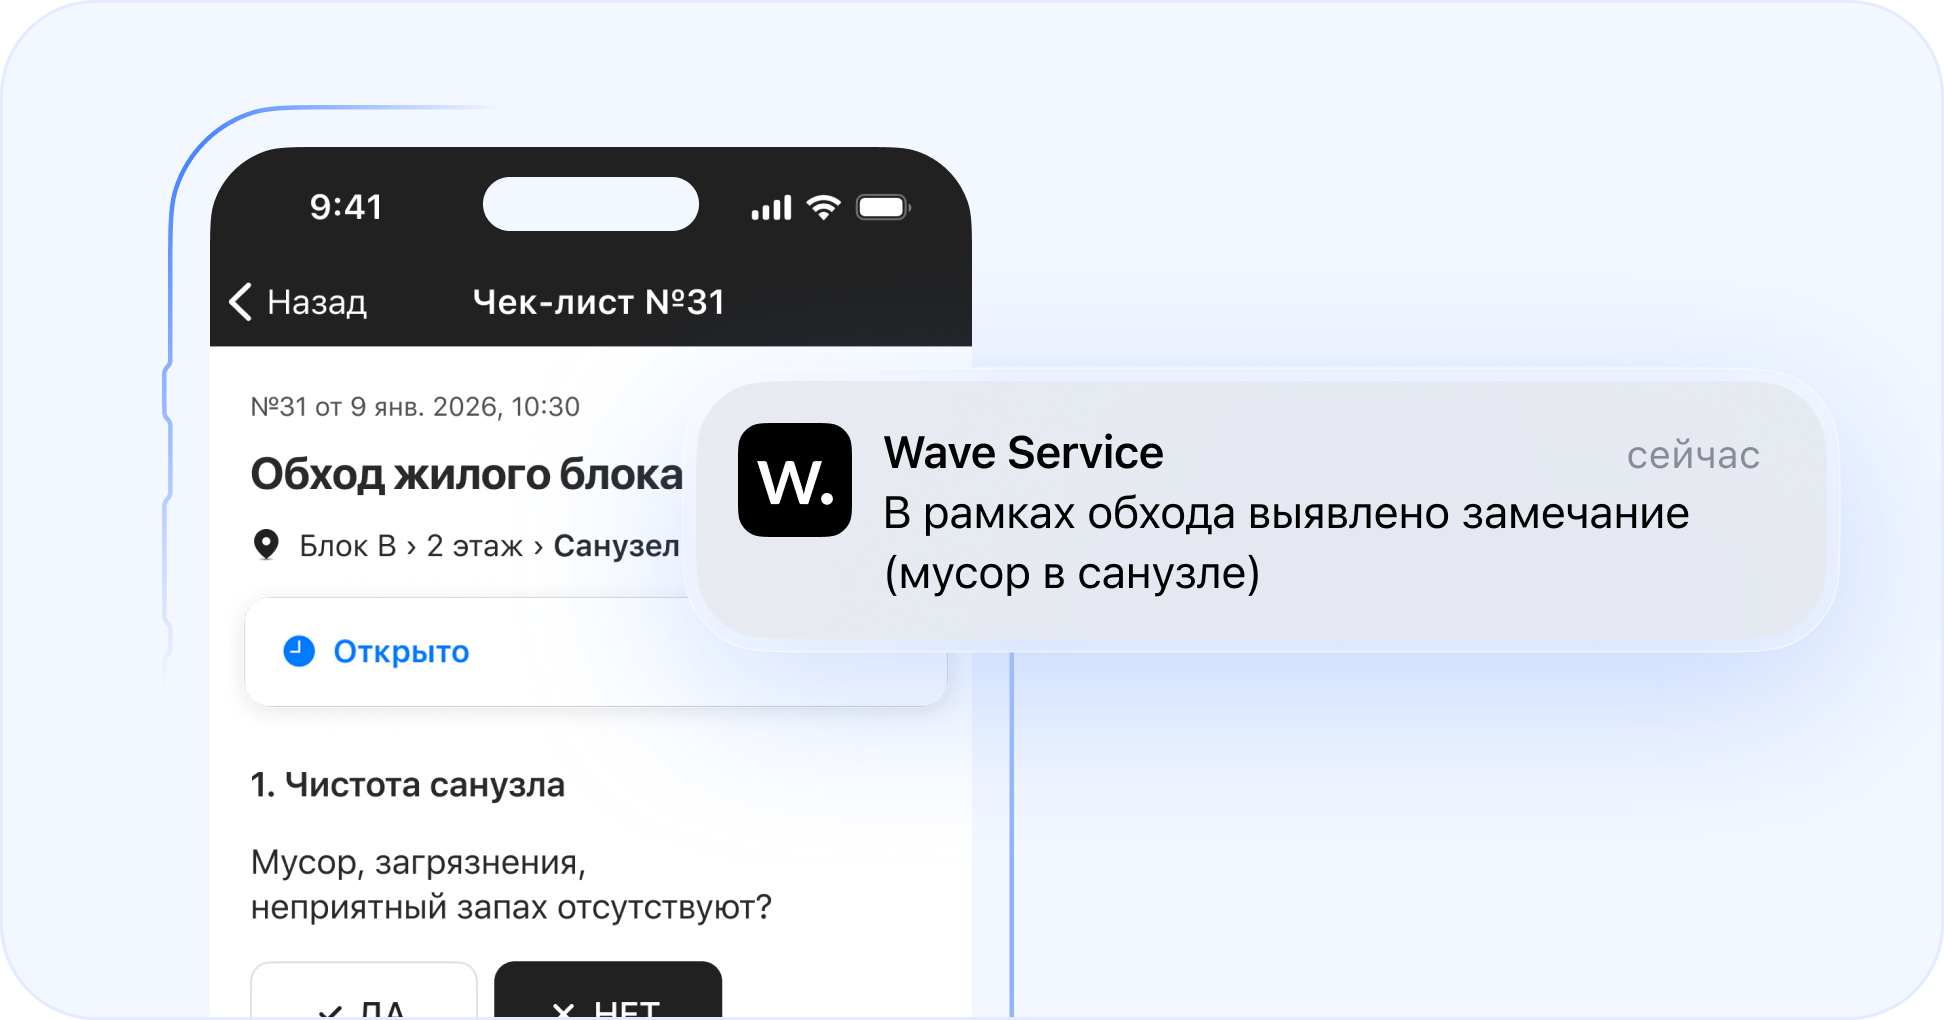The height and width of the screenshot is (1020, 1944).
Task: Tap the battery status icon
Action: tap(883, 207)
